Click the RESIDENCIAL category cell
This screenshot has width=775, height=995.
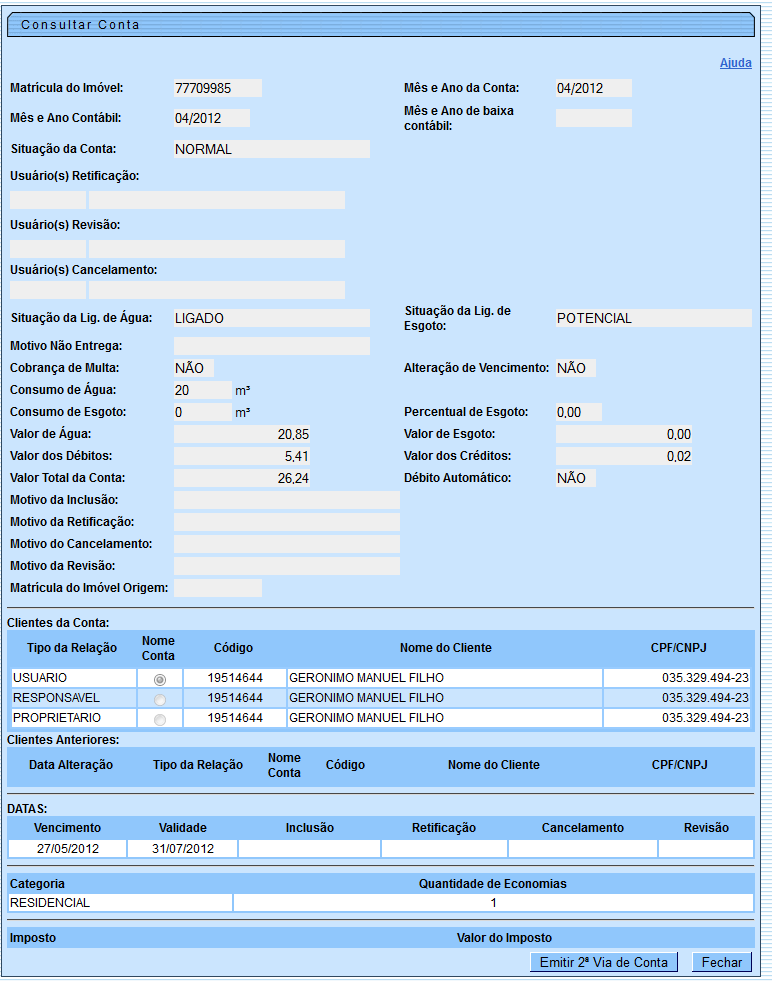(x=120, y=903)
